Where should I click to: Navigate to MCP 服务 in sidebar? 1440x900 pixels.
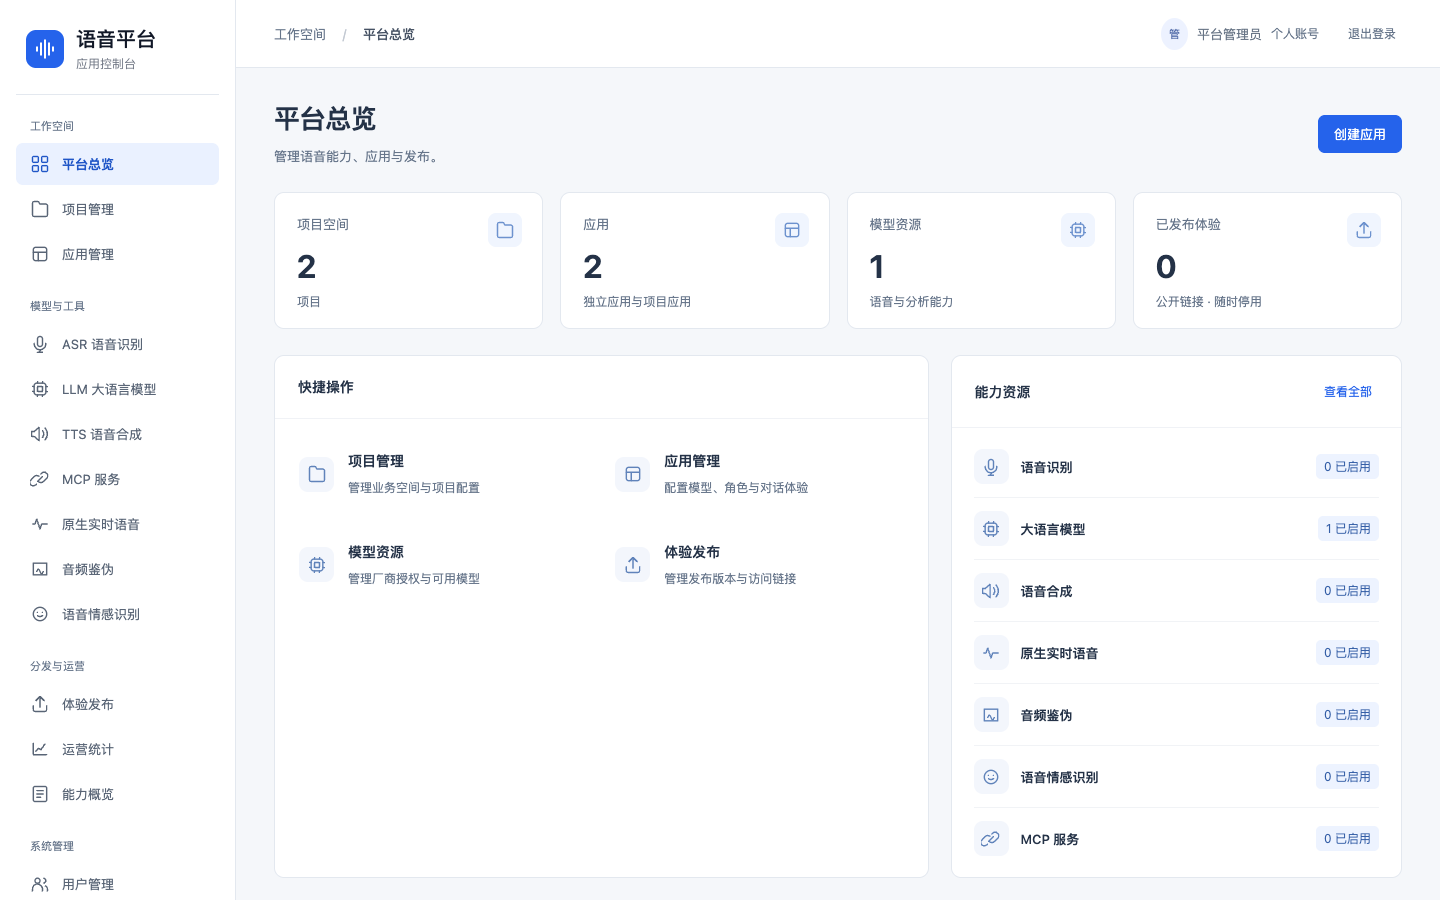tap(117, 479)
